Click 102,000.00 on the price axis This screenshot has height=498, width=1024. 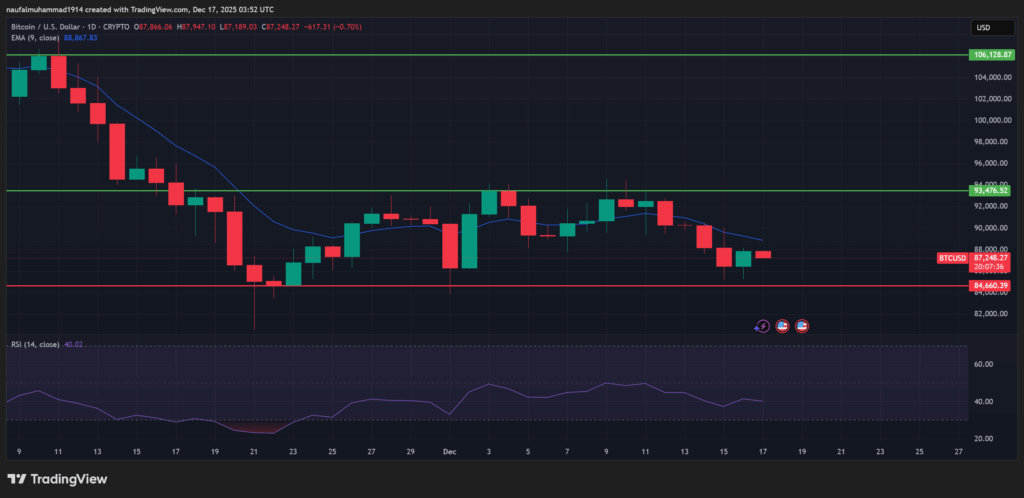click(993, 99)
